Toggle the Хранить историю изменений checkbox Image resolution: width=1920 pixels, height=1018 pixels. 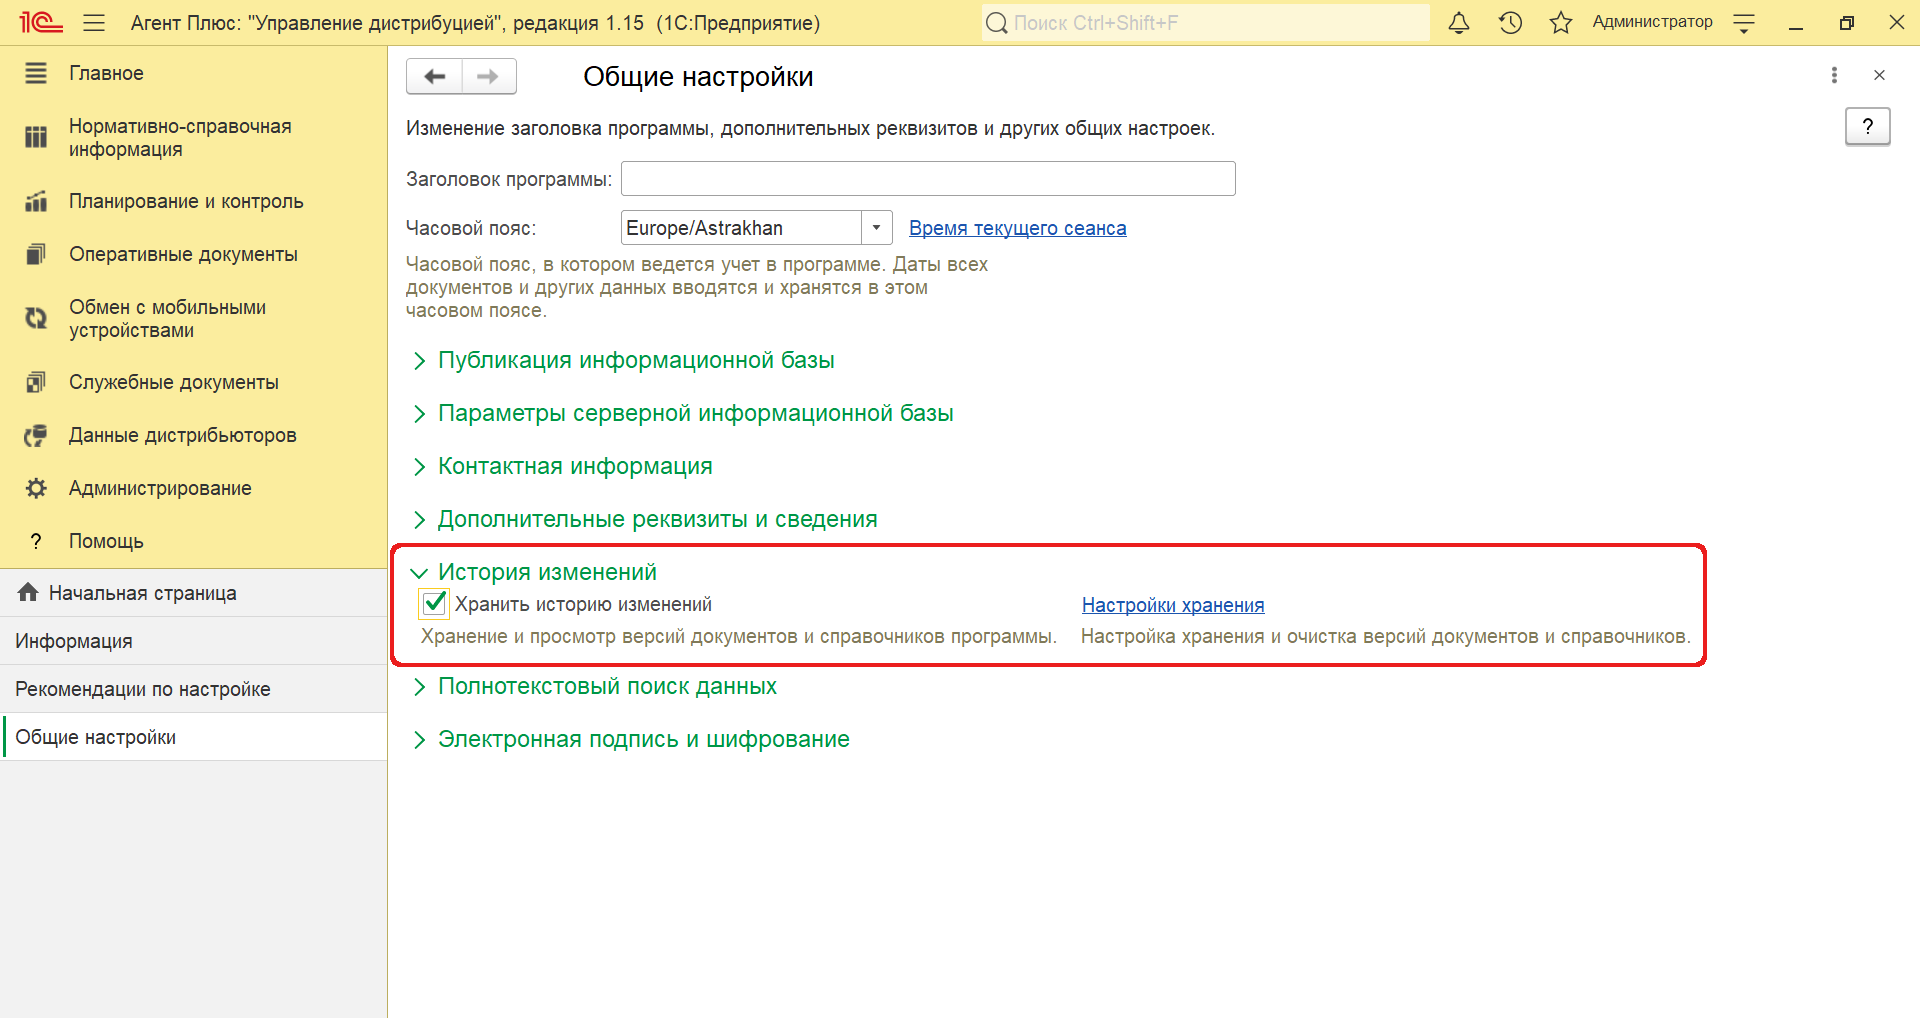[434, 603]
